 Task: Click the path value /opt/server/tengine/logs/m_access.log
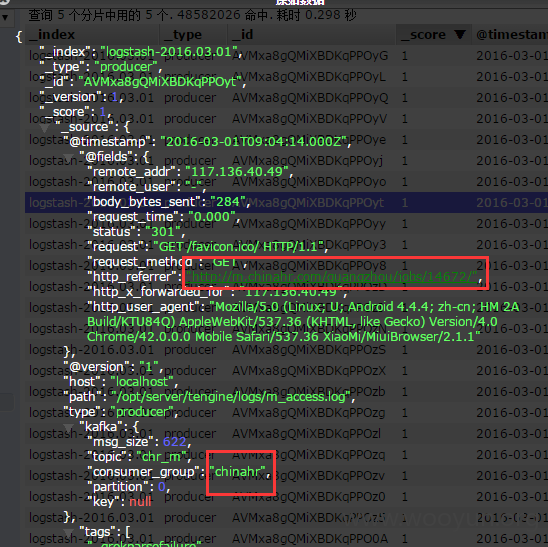pos(231,397)
